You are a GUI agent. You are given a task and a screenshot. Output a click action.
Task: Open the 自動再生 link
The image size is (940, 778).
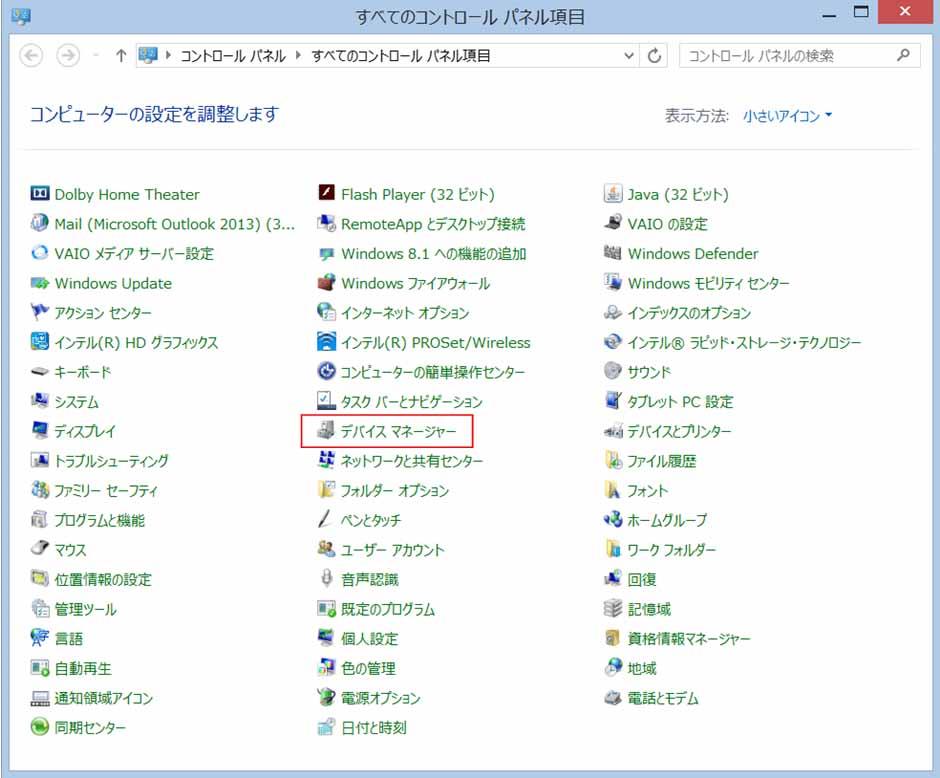click(83, 668)
